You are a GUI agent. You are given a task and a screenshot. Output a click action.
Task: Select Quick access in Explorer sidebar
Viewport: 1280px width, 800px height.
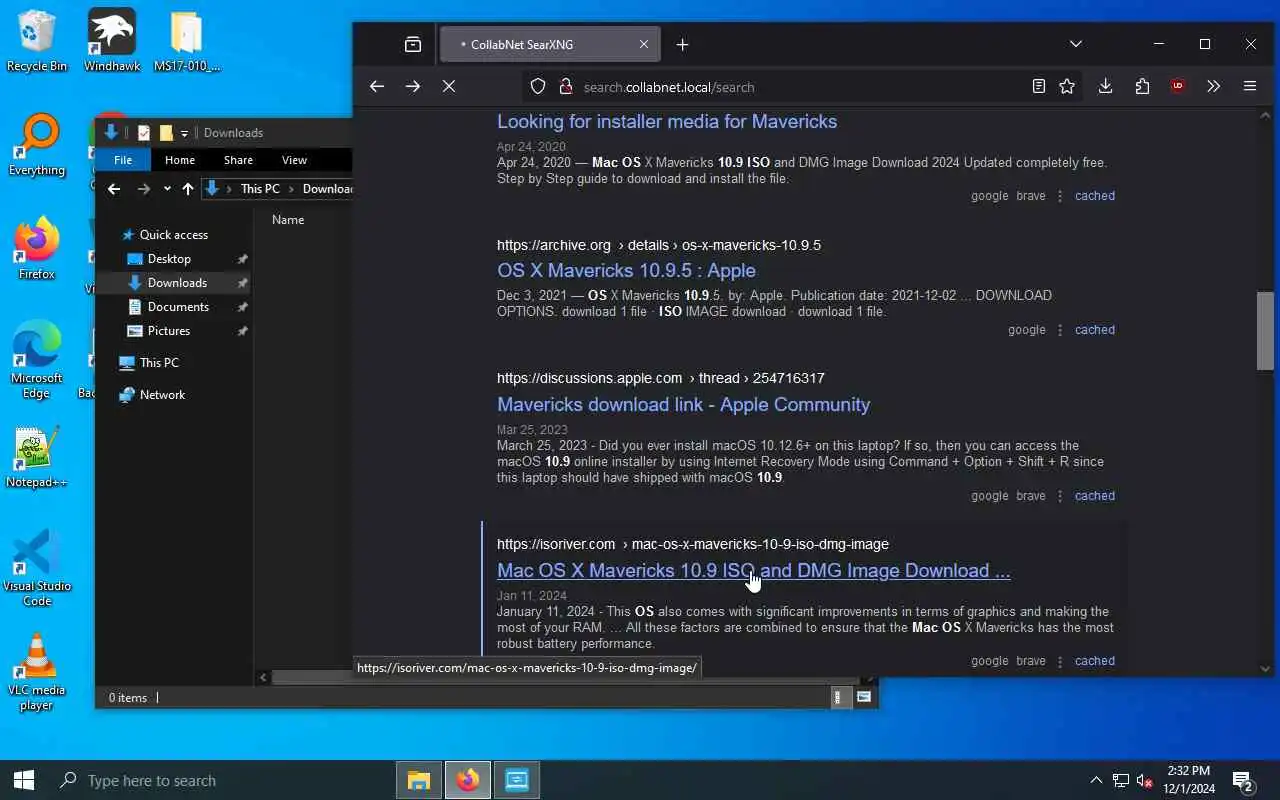coord(174,235)
